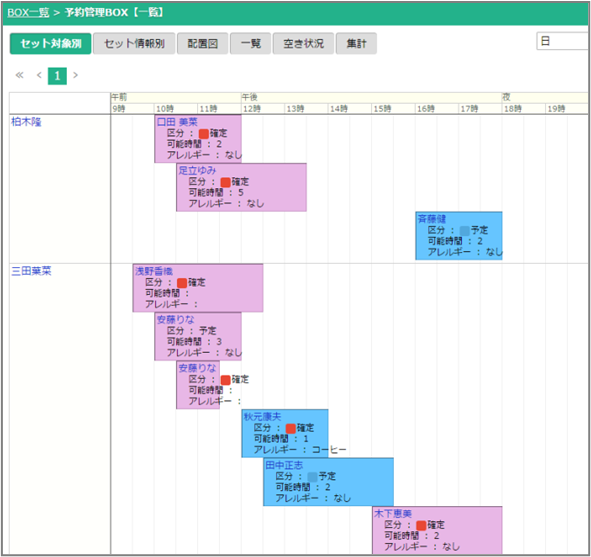Viewport: 591px width, 557px height.
Task: Open staff link 三田葉菜
Action: click(x=31, y=271)
